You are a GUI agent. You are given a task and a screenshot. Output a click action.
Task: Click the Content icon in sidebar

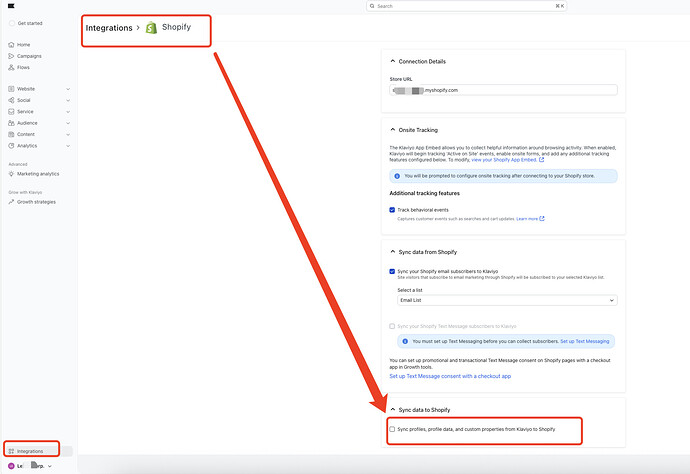click(x=11, y=134)
